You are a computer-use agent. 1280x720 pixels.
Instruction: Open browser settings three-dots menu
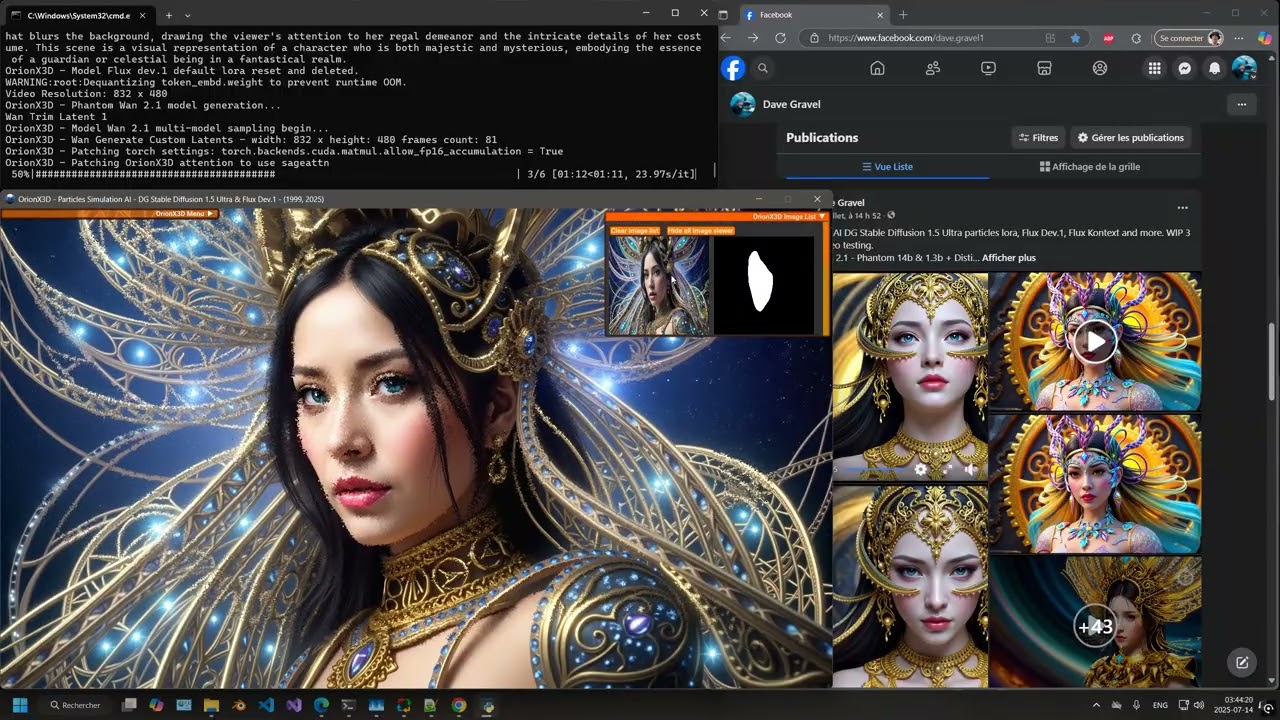[1241, 38]
